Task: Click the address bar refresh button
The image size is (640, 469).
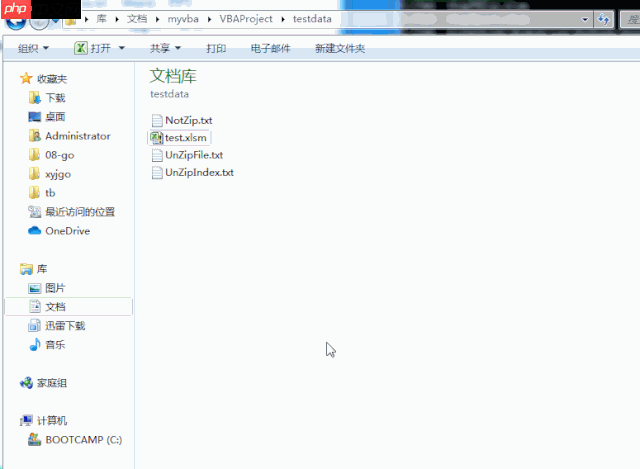Action: (x=604, y=19)
